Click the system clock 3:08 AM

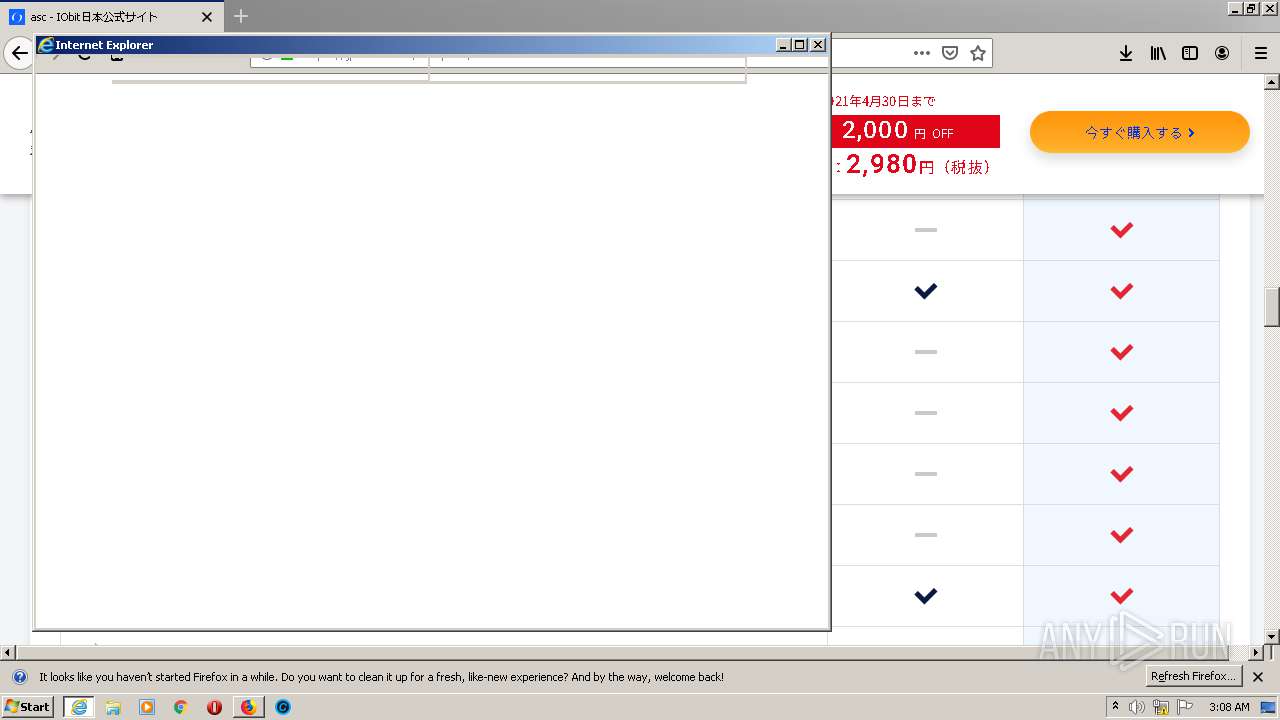[1229, 707]
